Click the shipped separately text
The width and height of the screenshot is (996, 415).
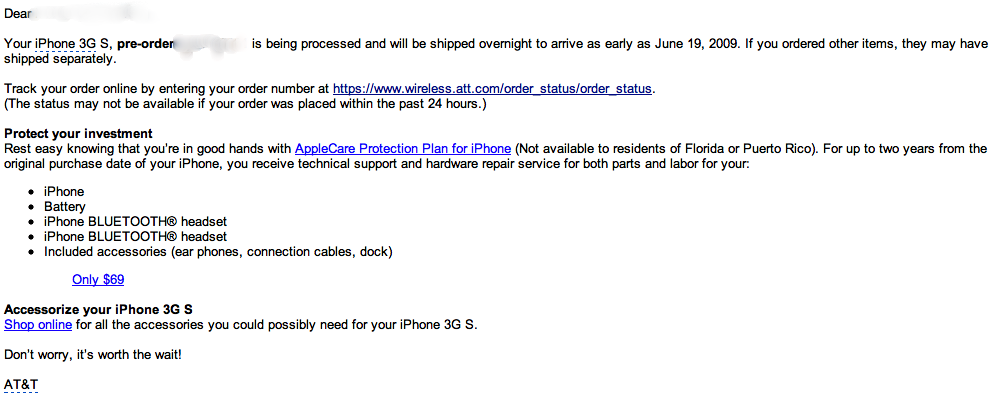pos(60,60)
